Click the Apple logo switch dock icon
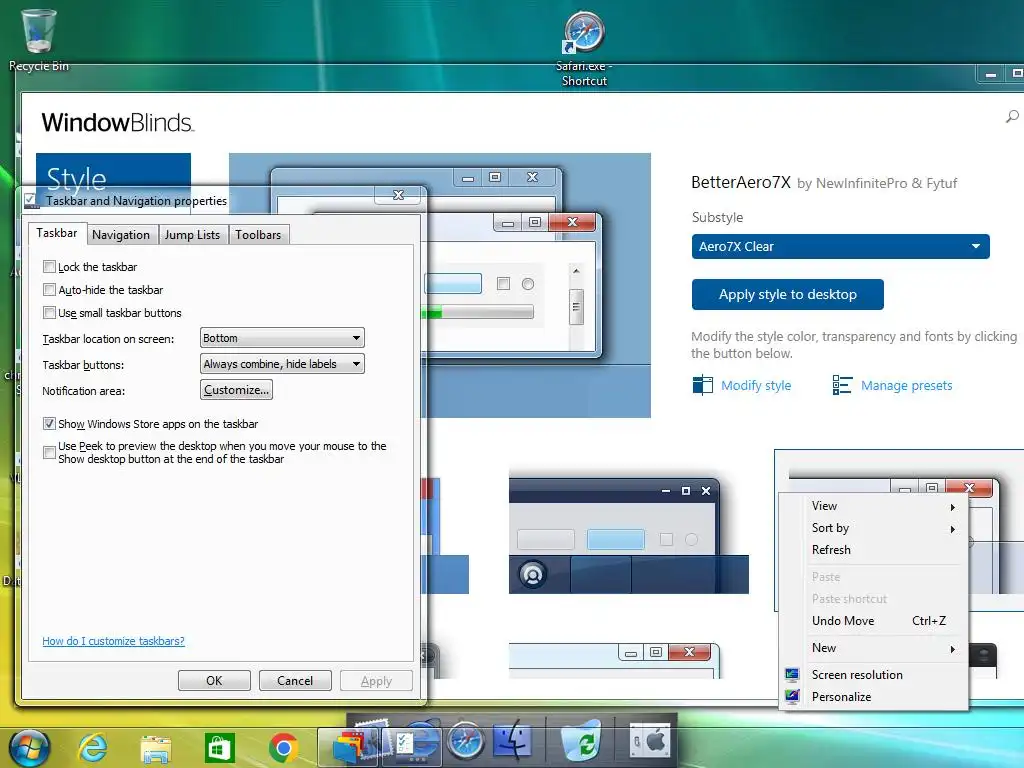Screen dimensions: 1024x768 click(650, 741)
